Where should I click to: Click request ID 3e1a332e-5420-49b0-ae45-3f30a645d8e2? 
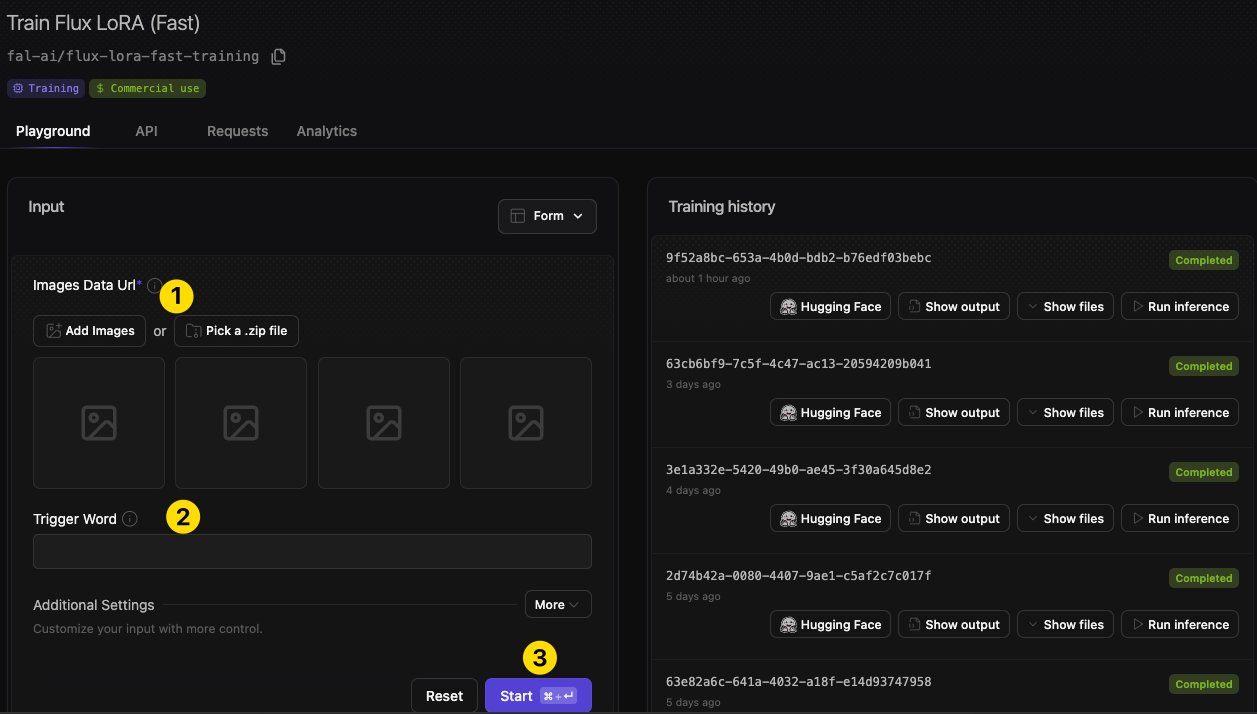pos(798,470)
